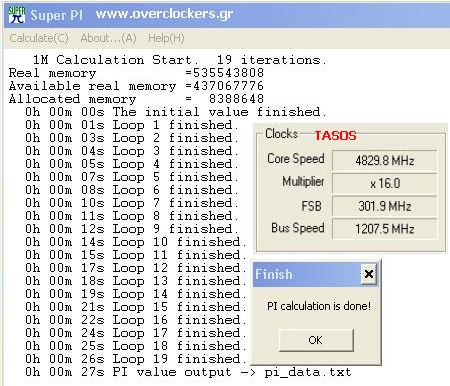Click 'The initial value finished.' line

point(176,112)
